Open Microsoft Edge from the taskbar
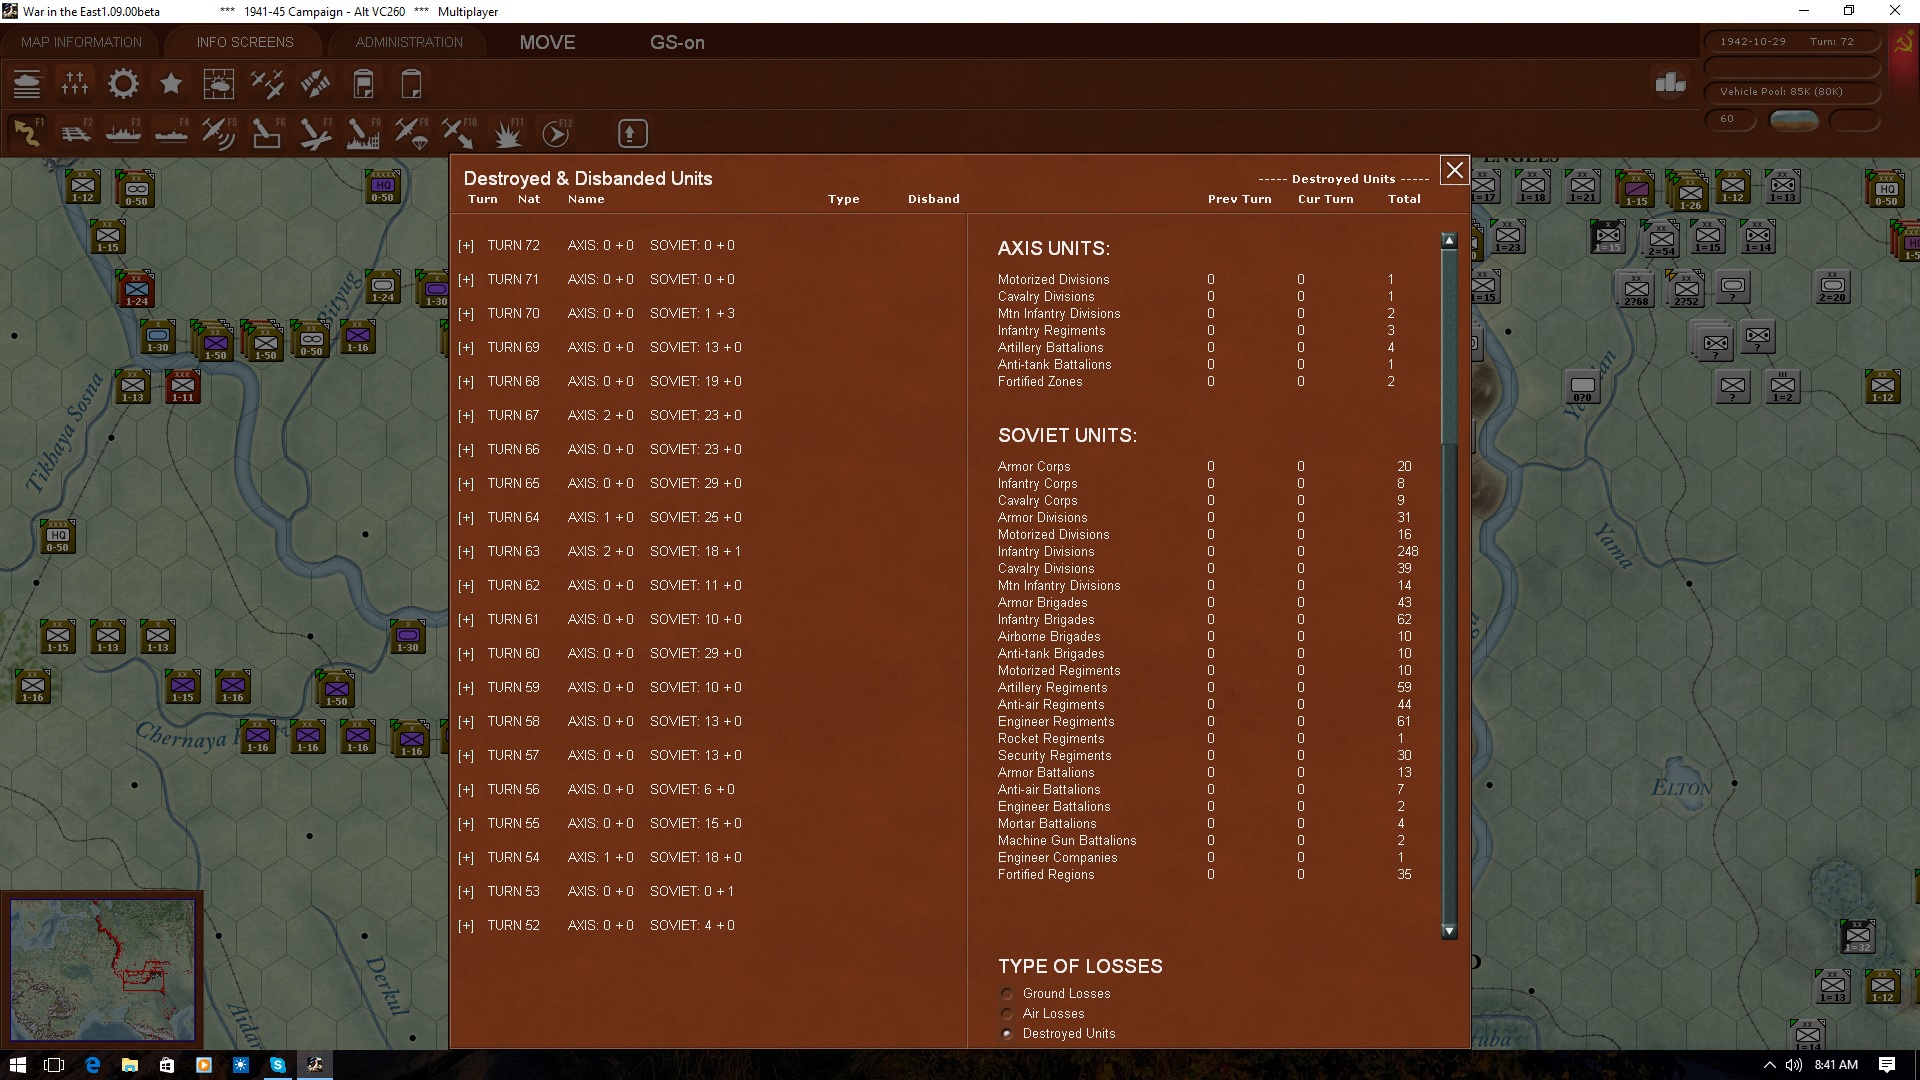Viewport: 1920px width, 1080px height. 92,1065
